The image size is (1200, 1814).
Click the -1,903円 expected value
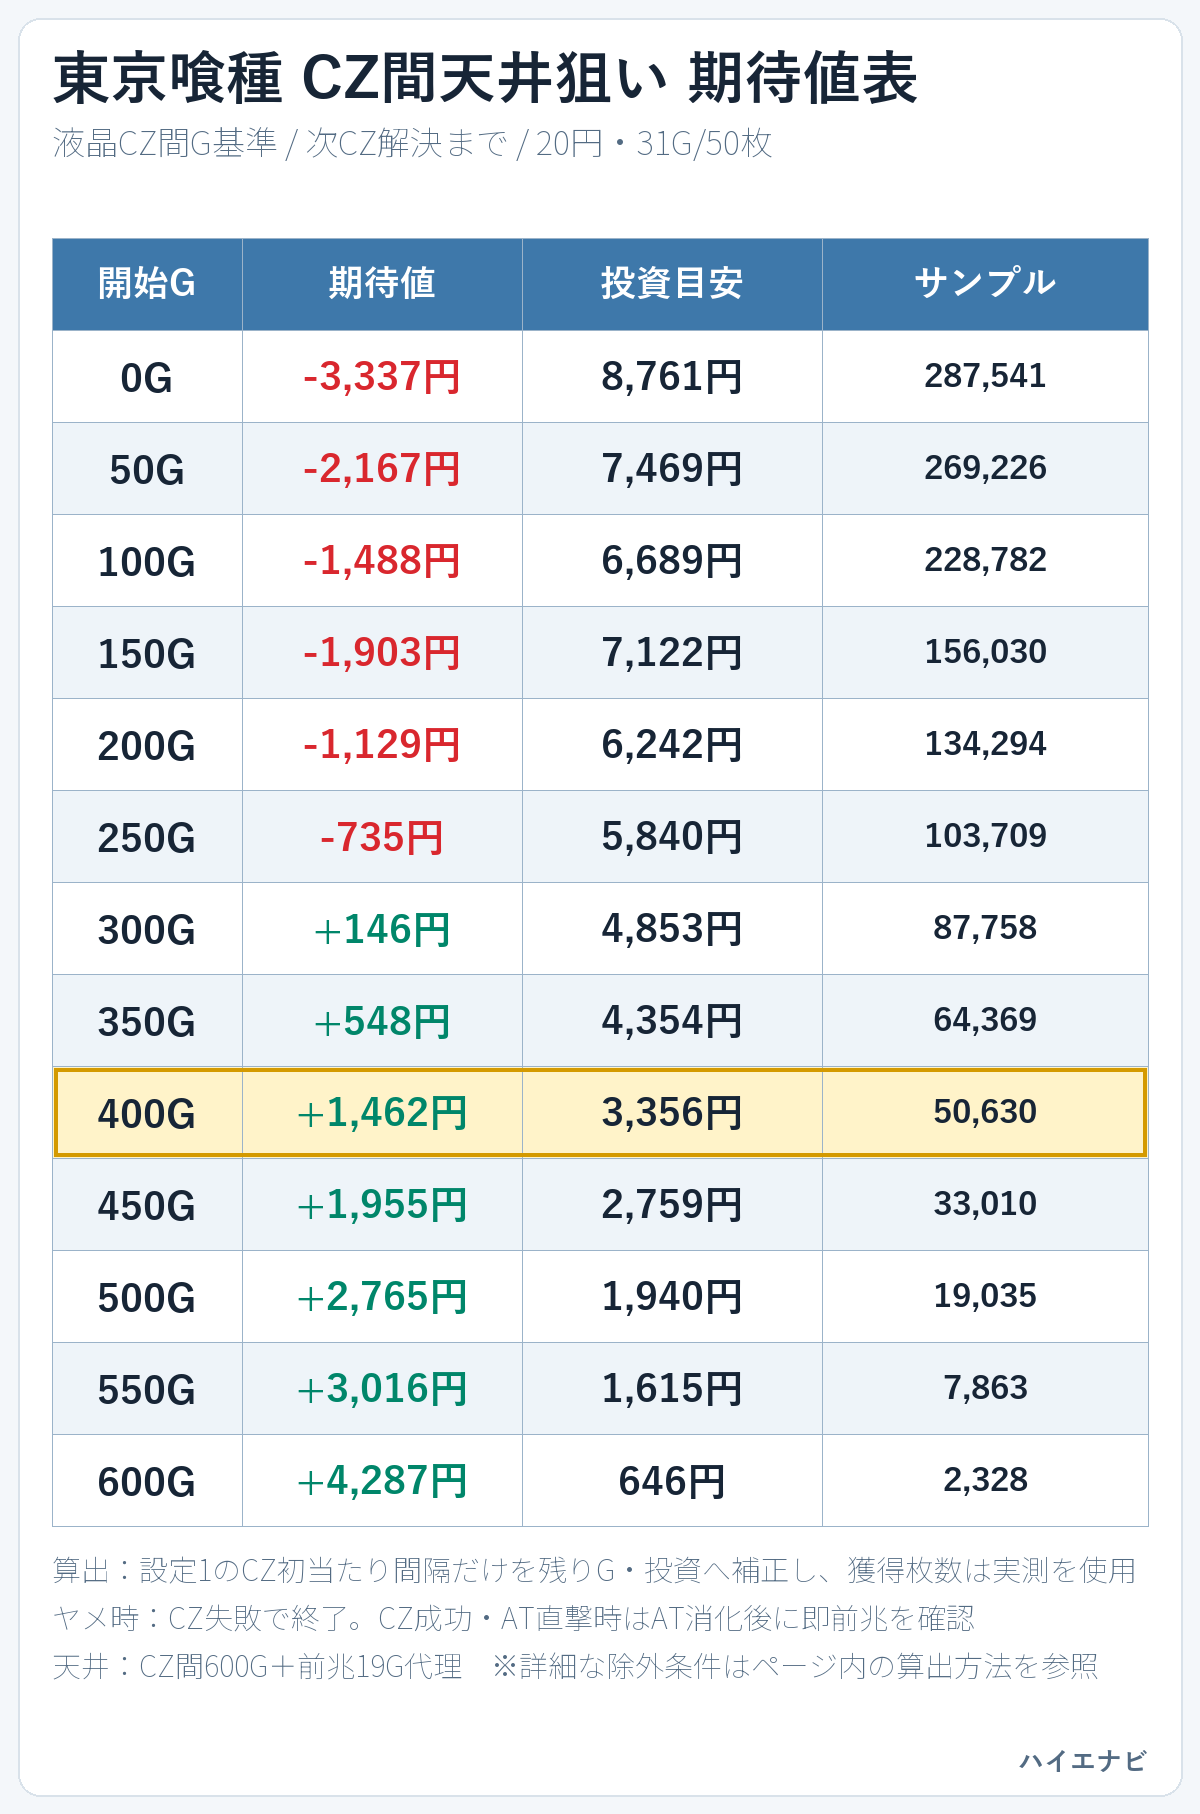tap(382, 653)
